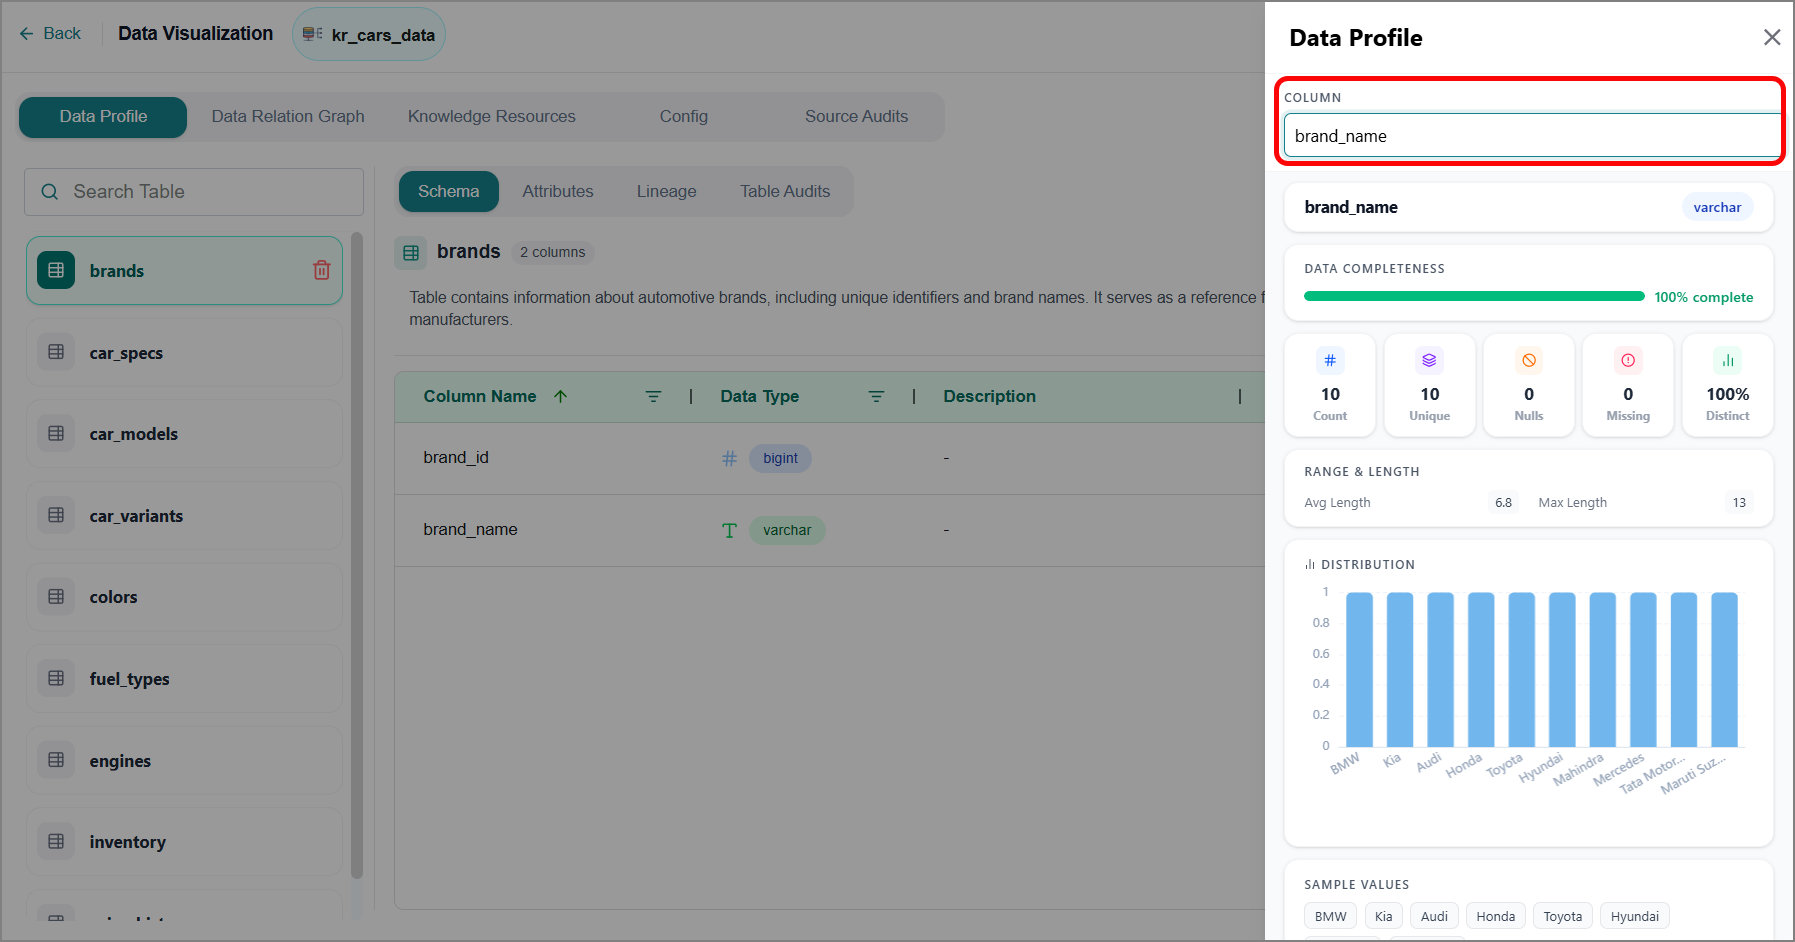The height and width of the screenshot is (942, 1795).
Task: Click the Unique layers icon
Action: point(1429,360)
